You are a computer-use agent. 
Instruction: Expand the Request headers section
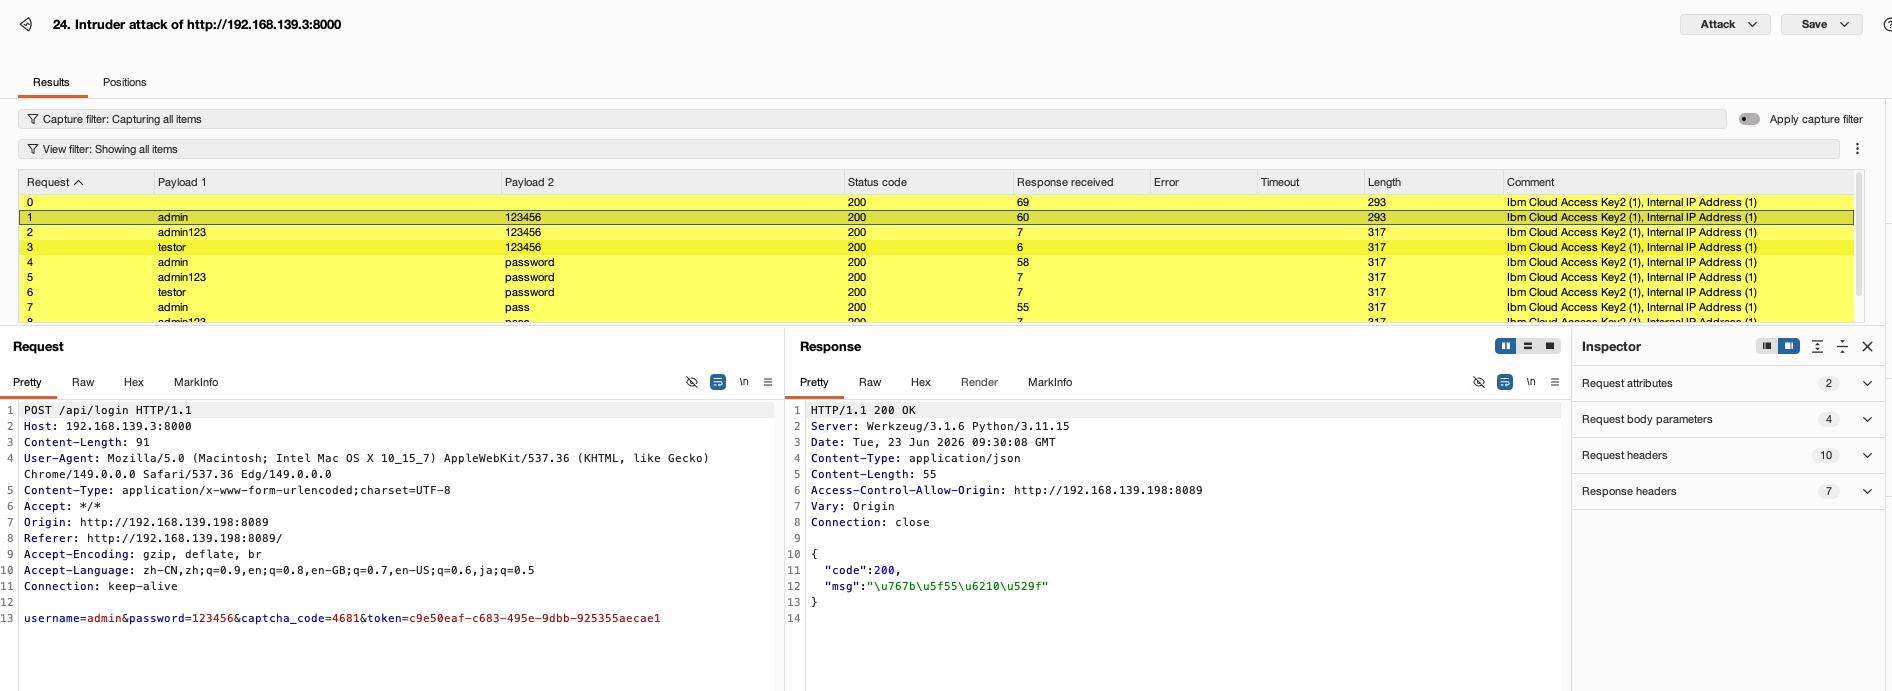[1727, 455]
